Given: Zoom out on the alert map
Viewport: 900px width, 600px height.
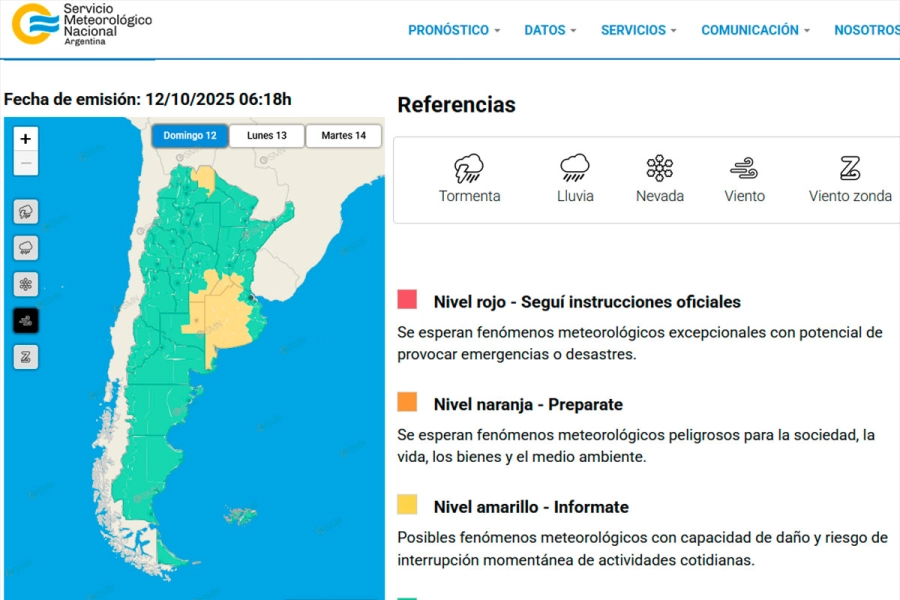Looking at the screenshot, I should tap(26, 163).
